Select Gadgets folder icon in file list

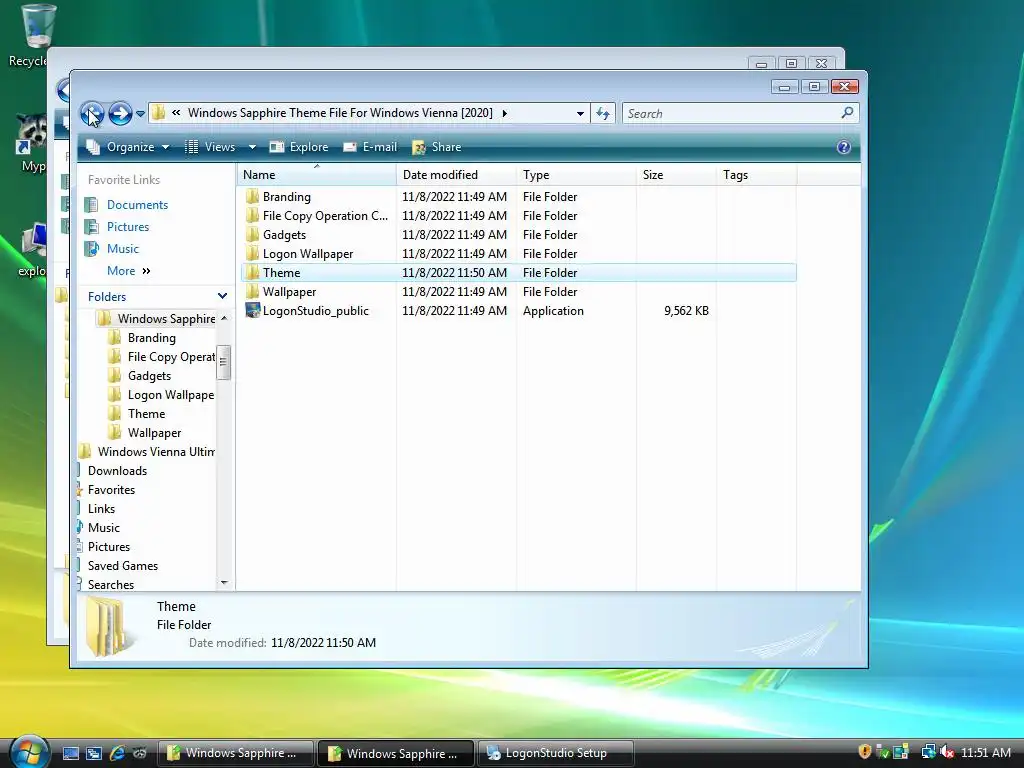point(253,234)
